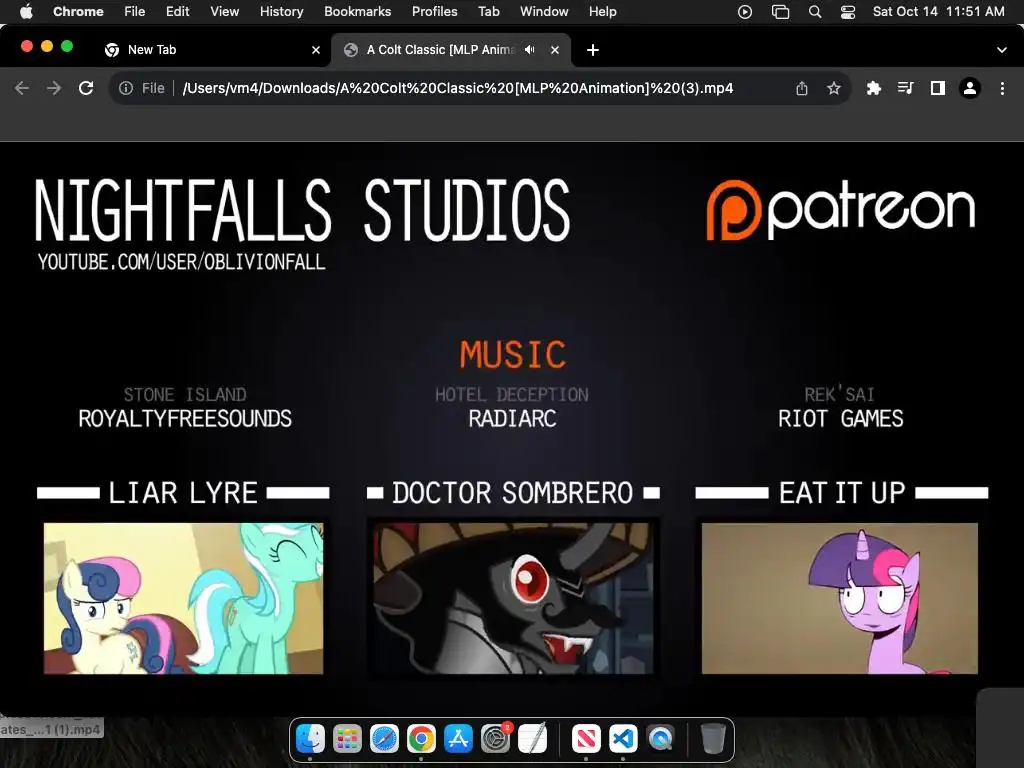
Task: Click the Nightfalls Studios title
Action: 302,210
